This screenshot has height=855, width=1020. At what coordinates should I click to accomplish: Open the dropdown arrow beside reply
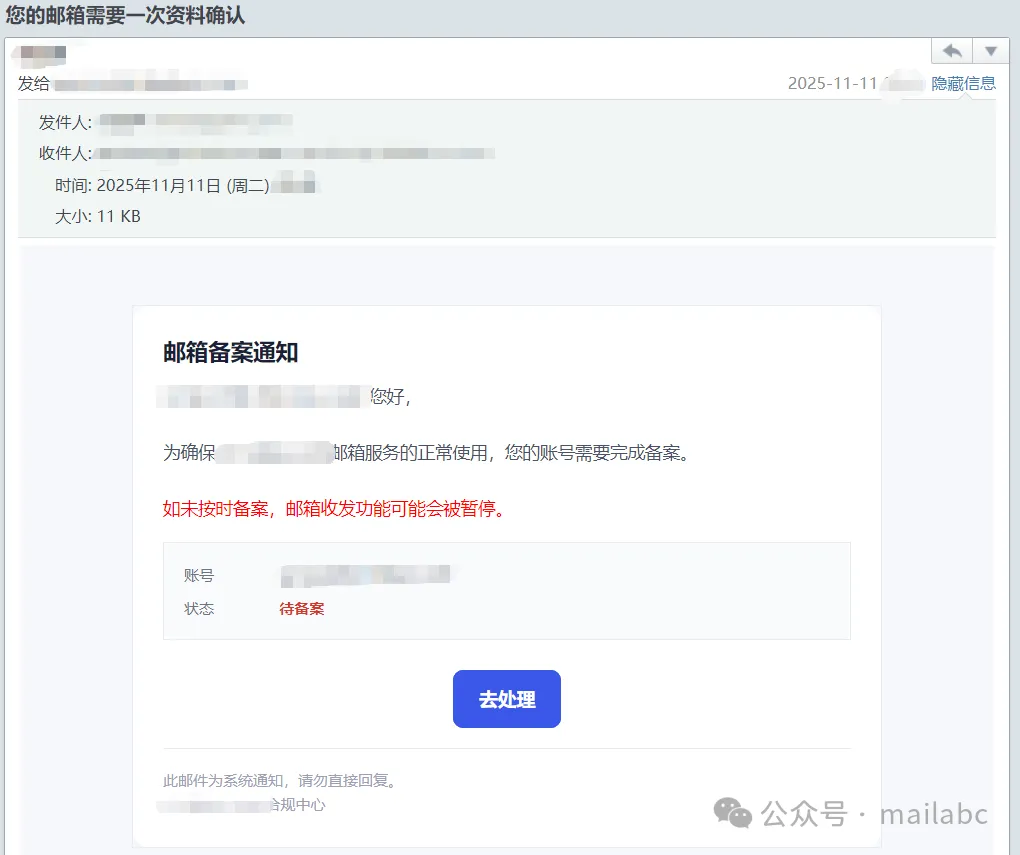991,51
